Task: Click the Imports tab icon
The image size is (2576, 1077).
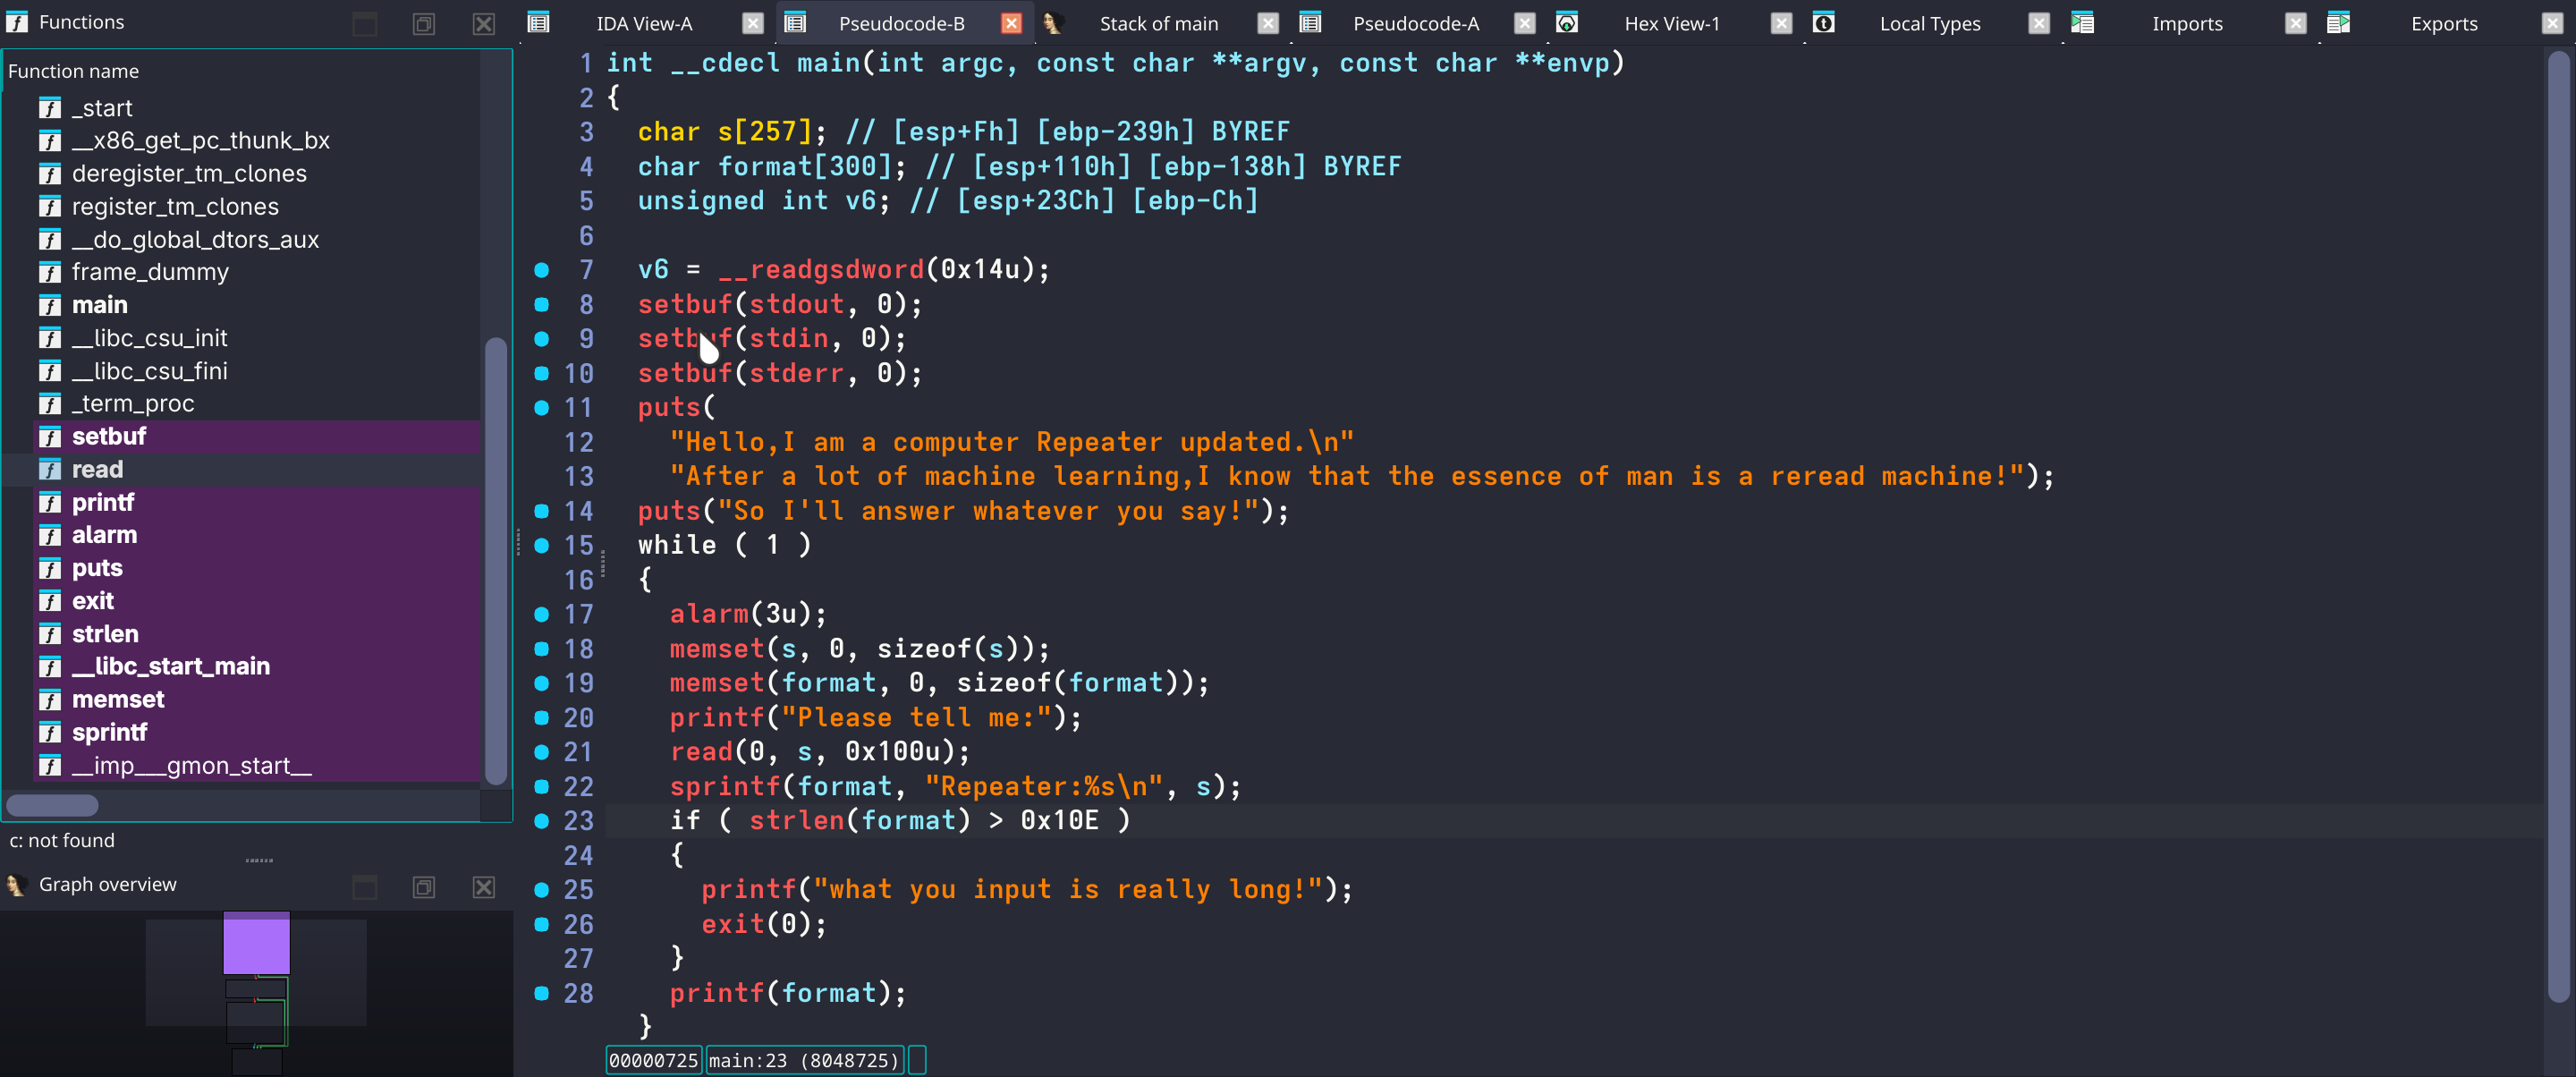Action: point(2082,22)
